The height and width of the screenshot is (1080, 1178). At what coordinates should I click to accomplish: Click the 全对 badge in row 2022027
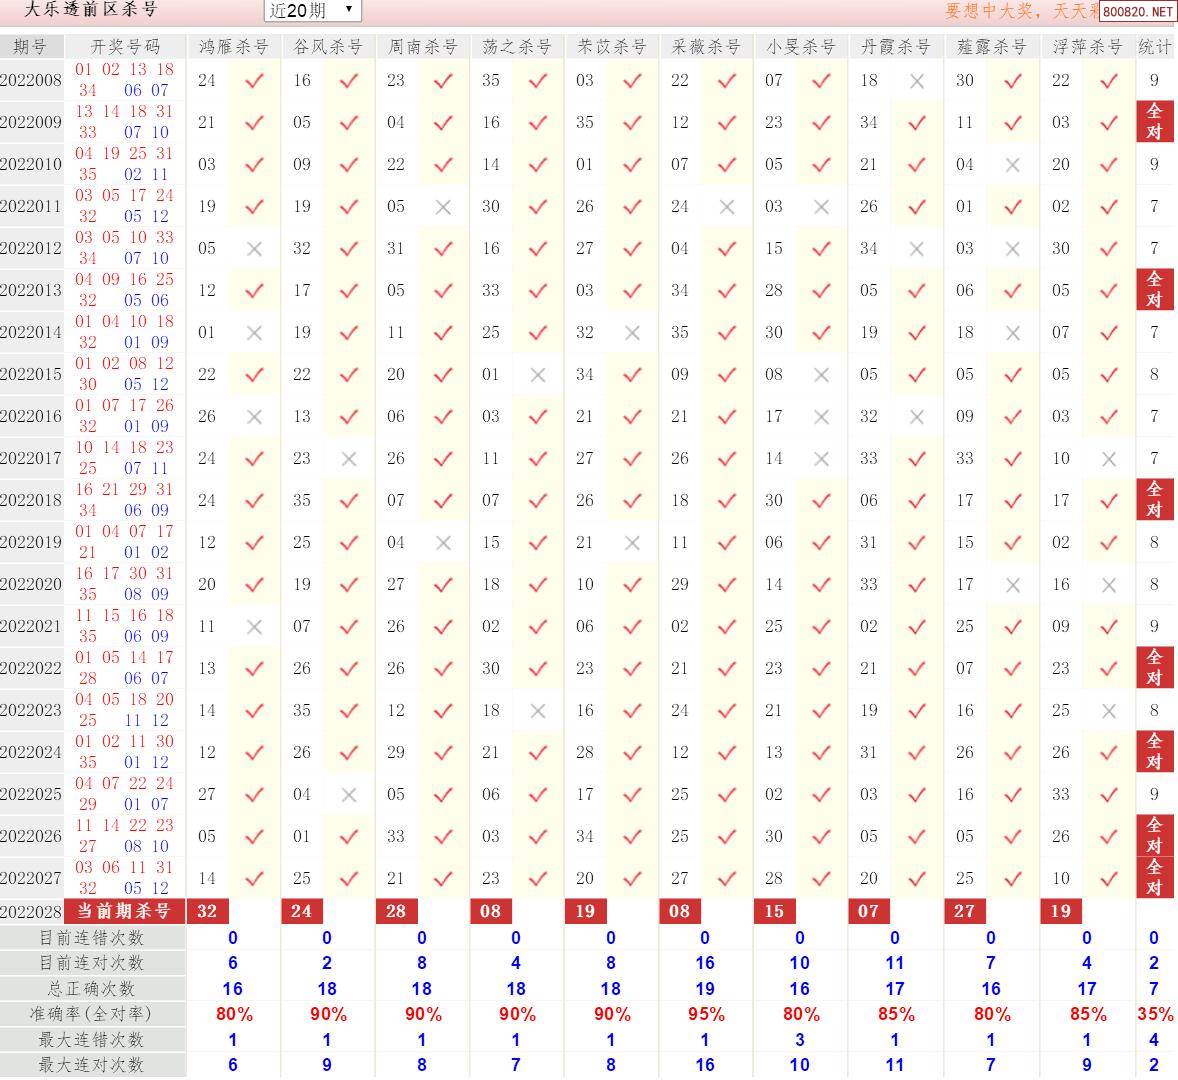click(x=1154, y=878)
